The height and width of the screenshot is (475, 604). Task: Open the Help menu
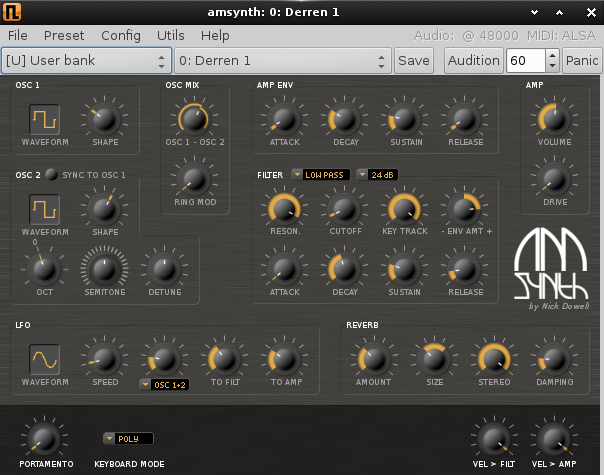(215, 35)
